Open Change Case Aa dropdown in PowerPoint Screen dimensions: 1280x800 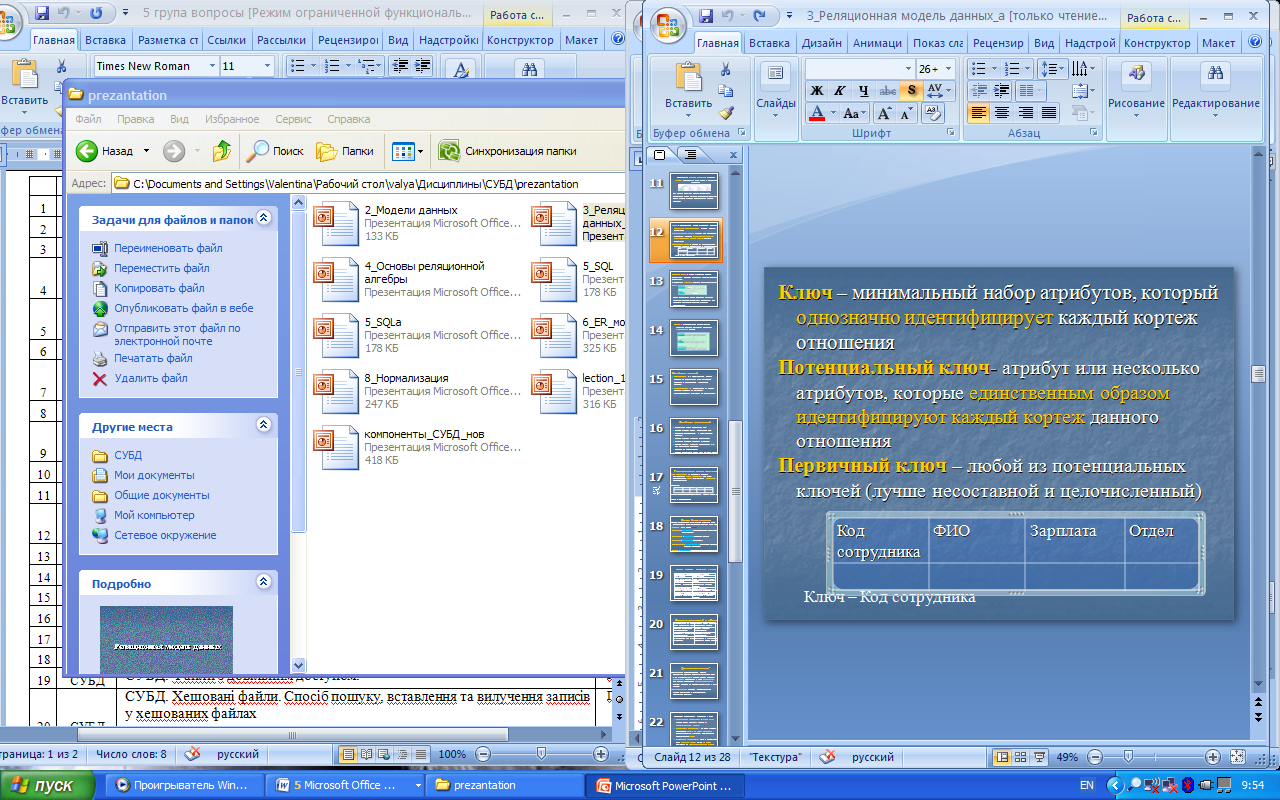click(854, 113)
